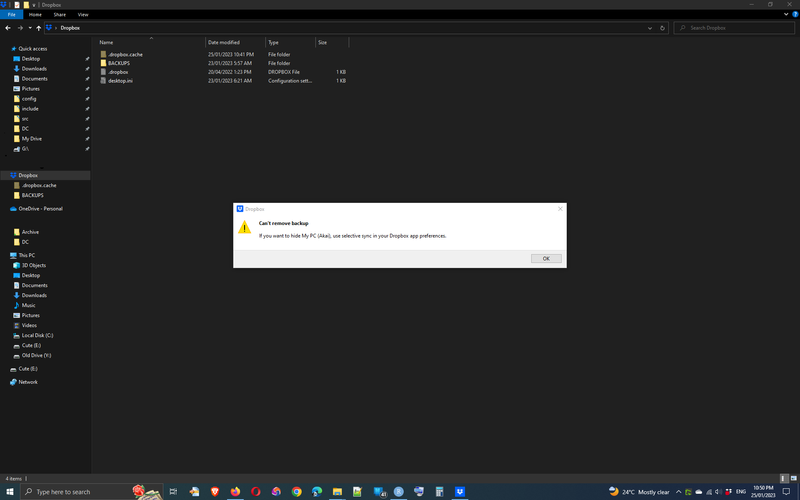Viewport: 800px width, 500px height.
Task: Click OK in the Dropbox dialog
Action: (x=546, y=258)
